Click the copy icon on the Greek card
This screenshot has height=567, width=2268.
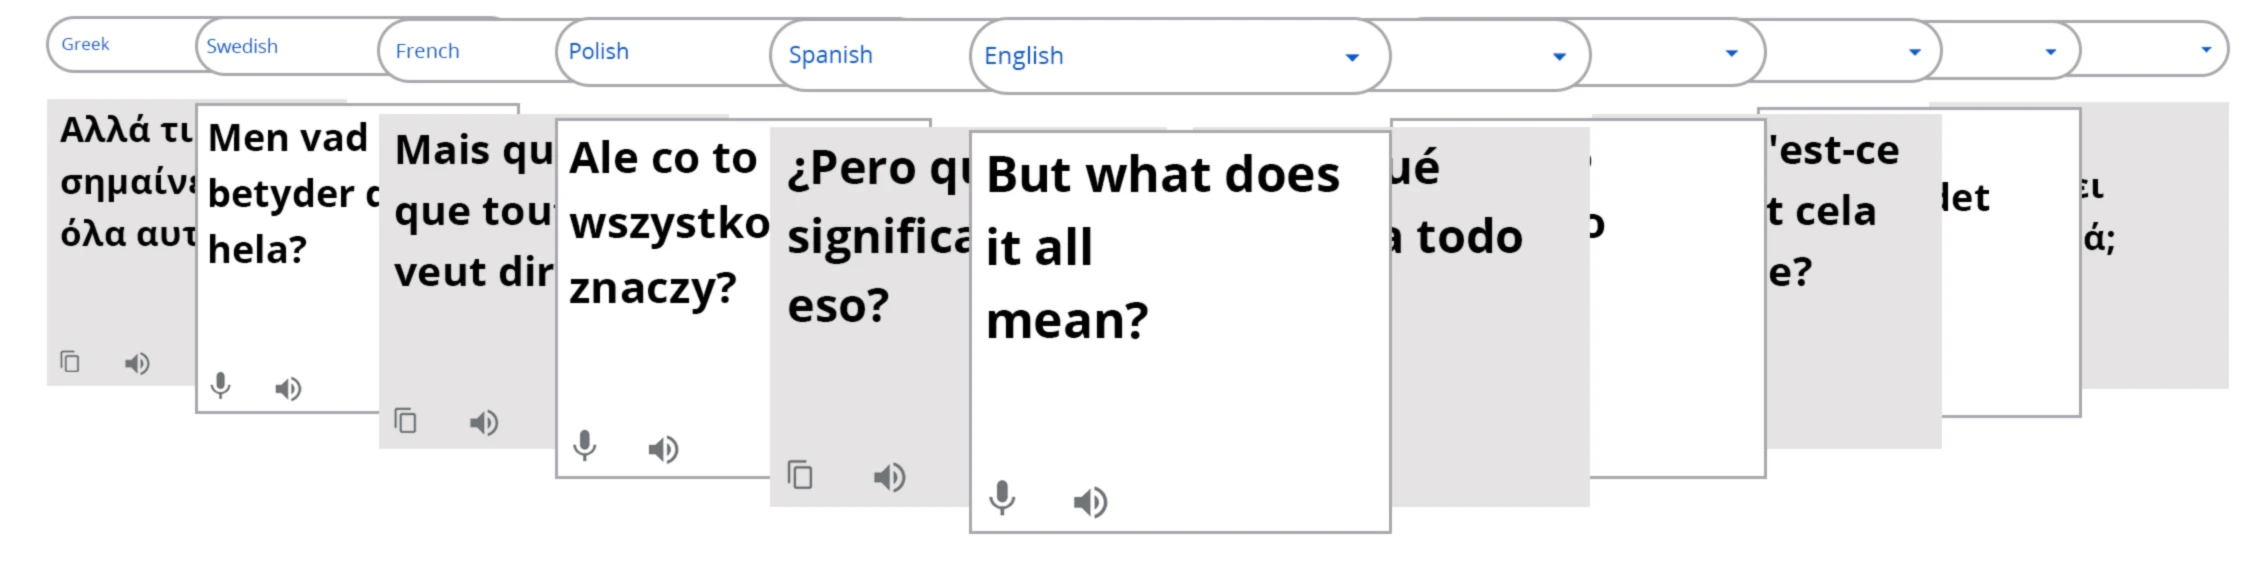[70, 362]
